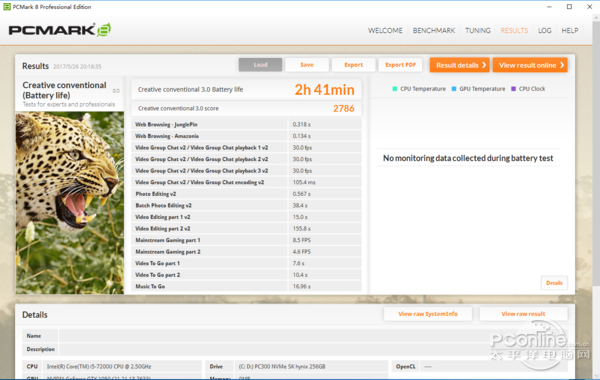
Task: Select Video Group Chat playback 3 v2 row
Action: [x=246, y=171]
